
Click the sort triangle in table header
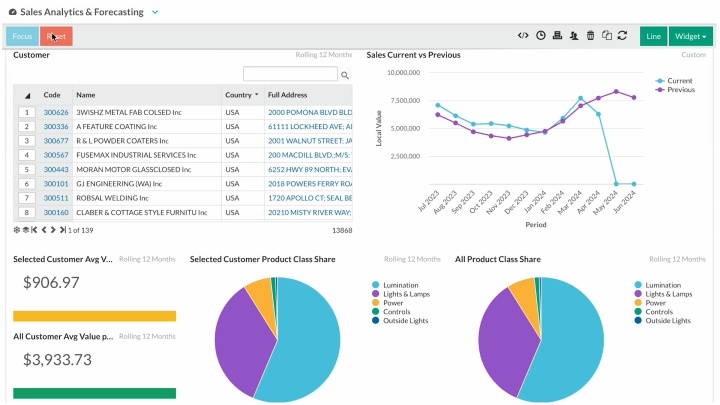pos(27,96)
